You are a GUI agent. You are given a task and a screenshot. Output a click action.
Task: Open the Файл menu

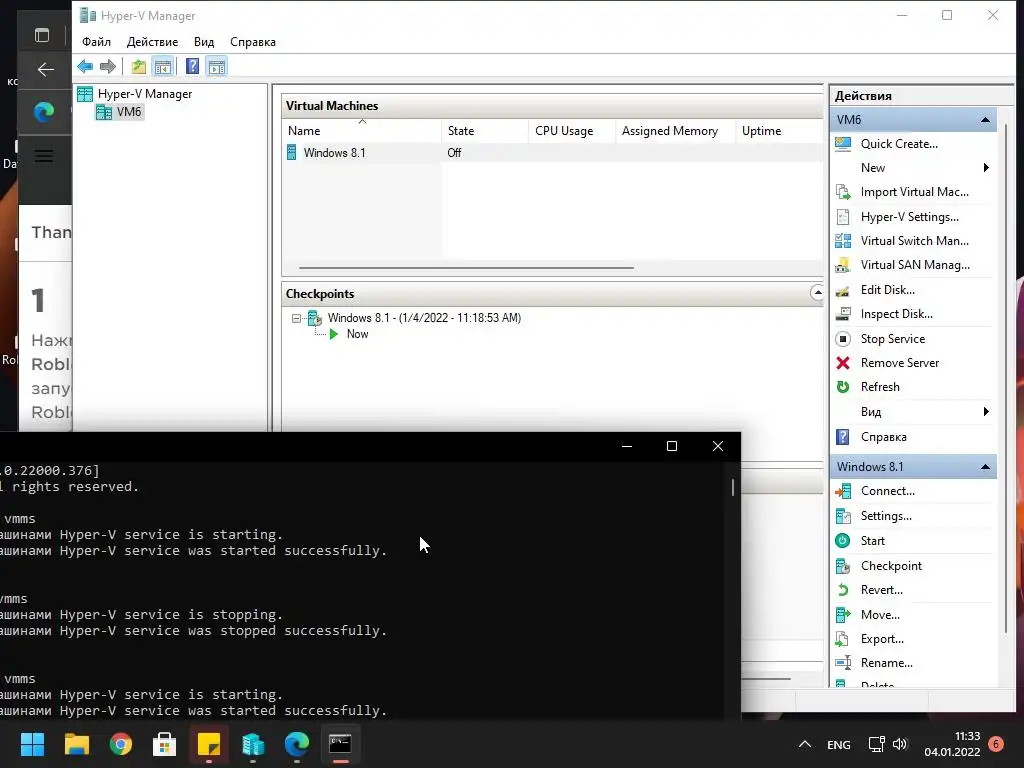coord(96,42)
